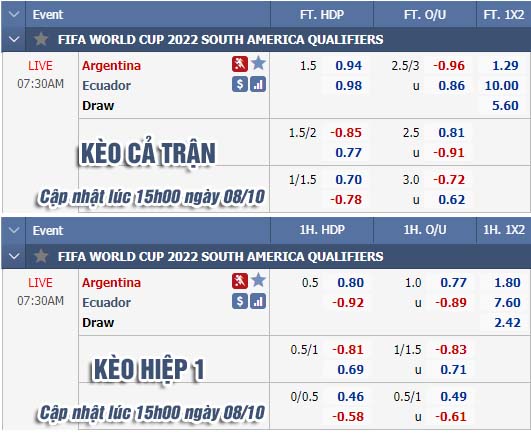The image size is (531, 433).
Task: Open live stream icon for full-time Argentina match
Action: click(240, 64)
